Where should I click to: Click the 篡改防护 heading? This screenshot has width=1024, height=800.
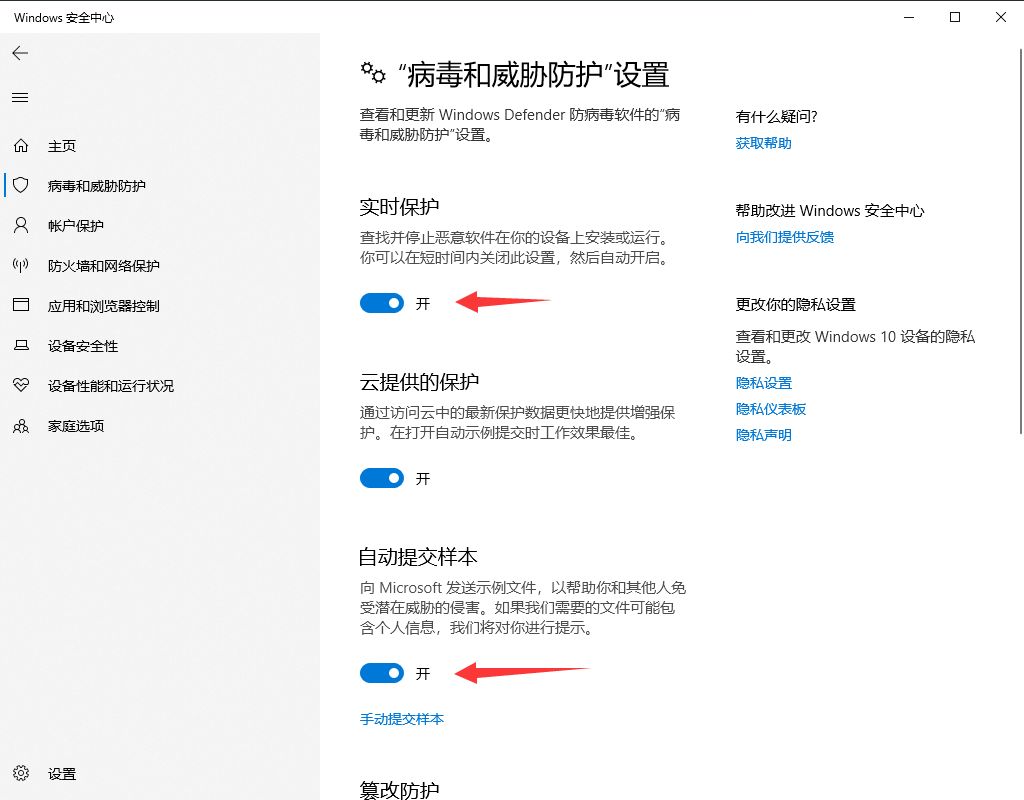click(x=399, y=790)
